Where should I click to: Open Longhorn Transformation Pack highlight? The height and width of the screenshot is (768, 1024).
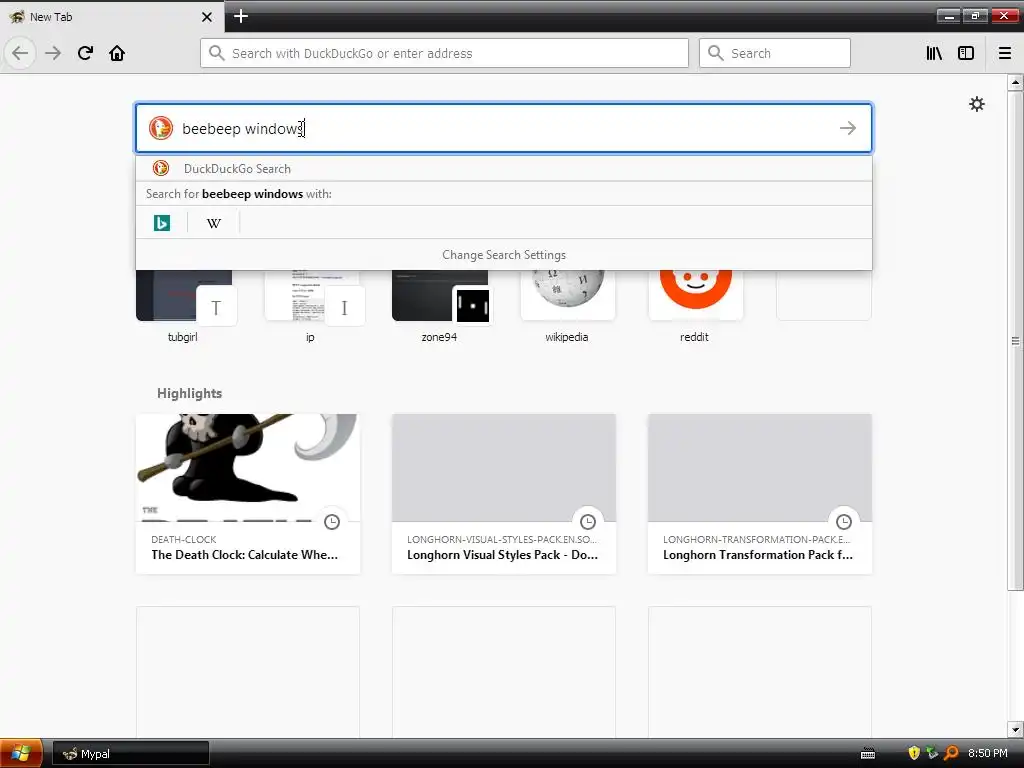pos(760,494)
